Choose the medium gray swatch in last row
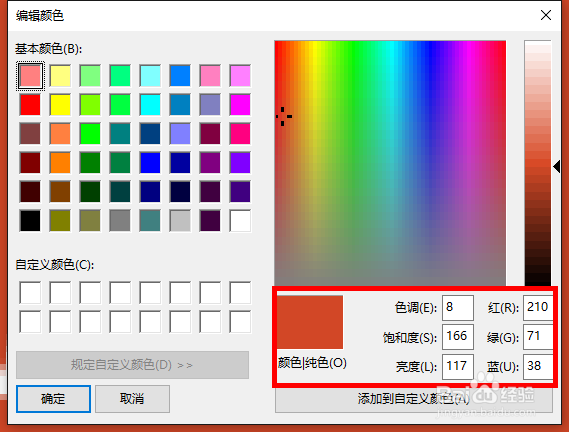This screenshot has width=569, height=432. 120,221
